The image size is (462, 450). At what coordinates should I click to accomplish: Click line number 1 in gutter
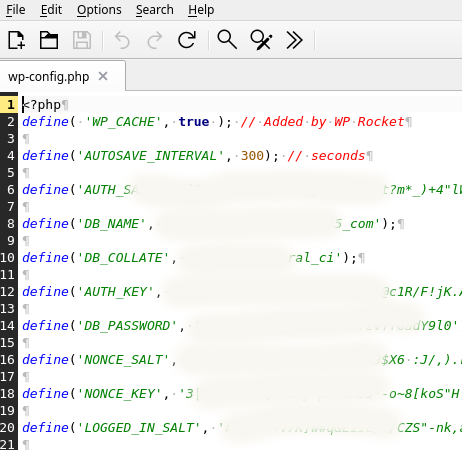tap(9, 105)
